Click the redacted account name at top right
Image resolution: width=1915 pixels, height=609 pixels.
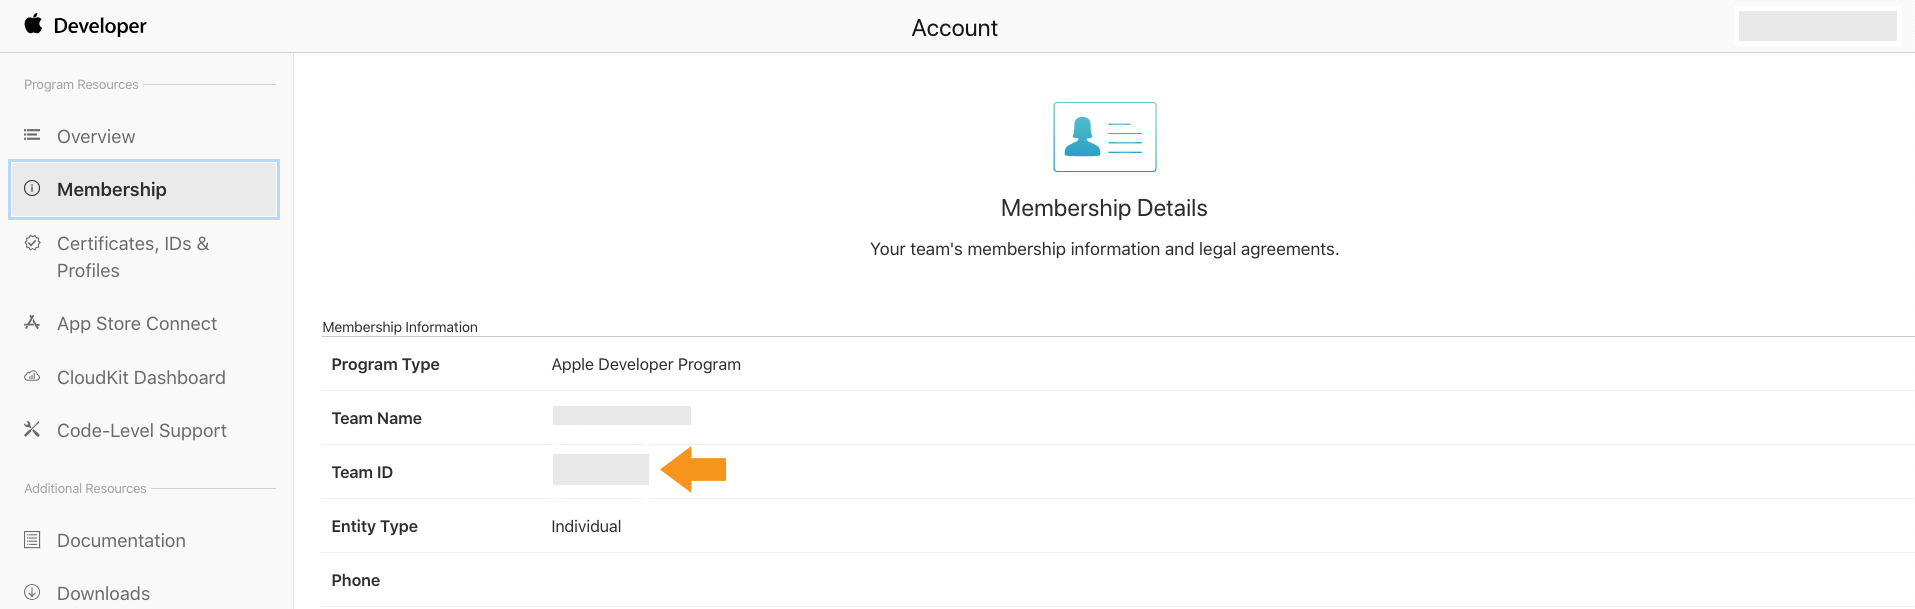tap(1817, 26)
